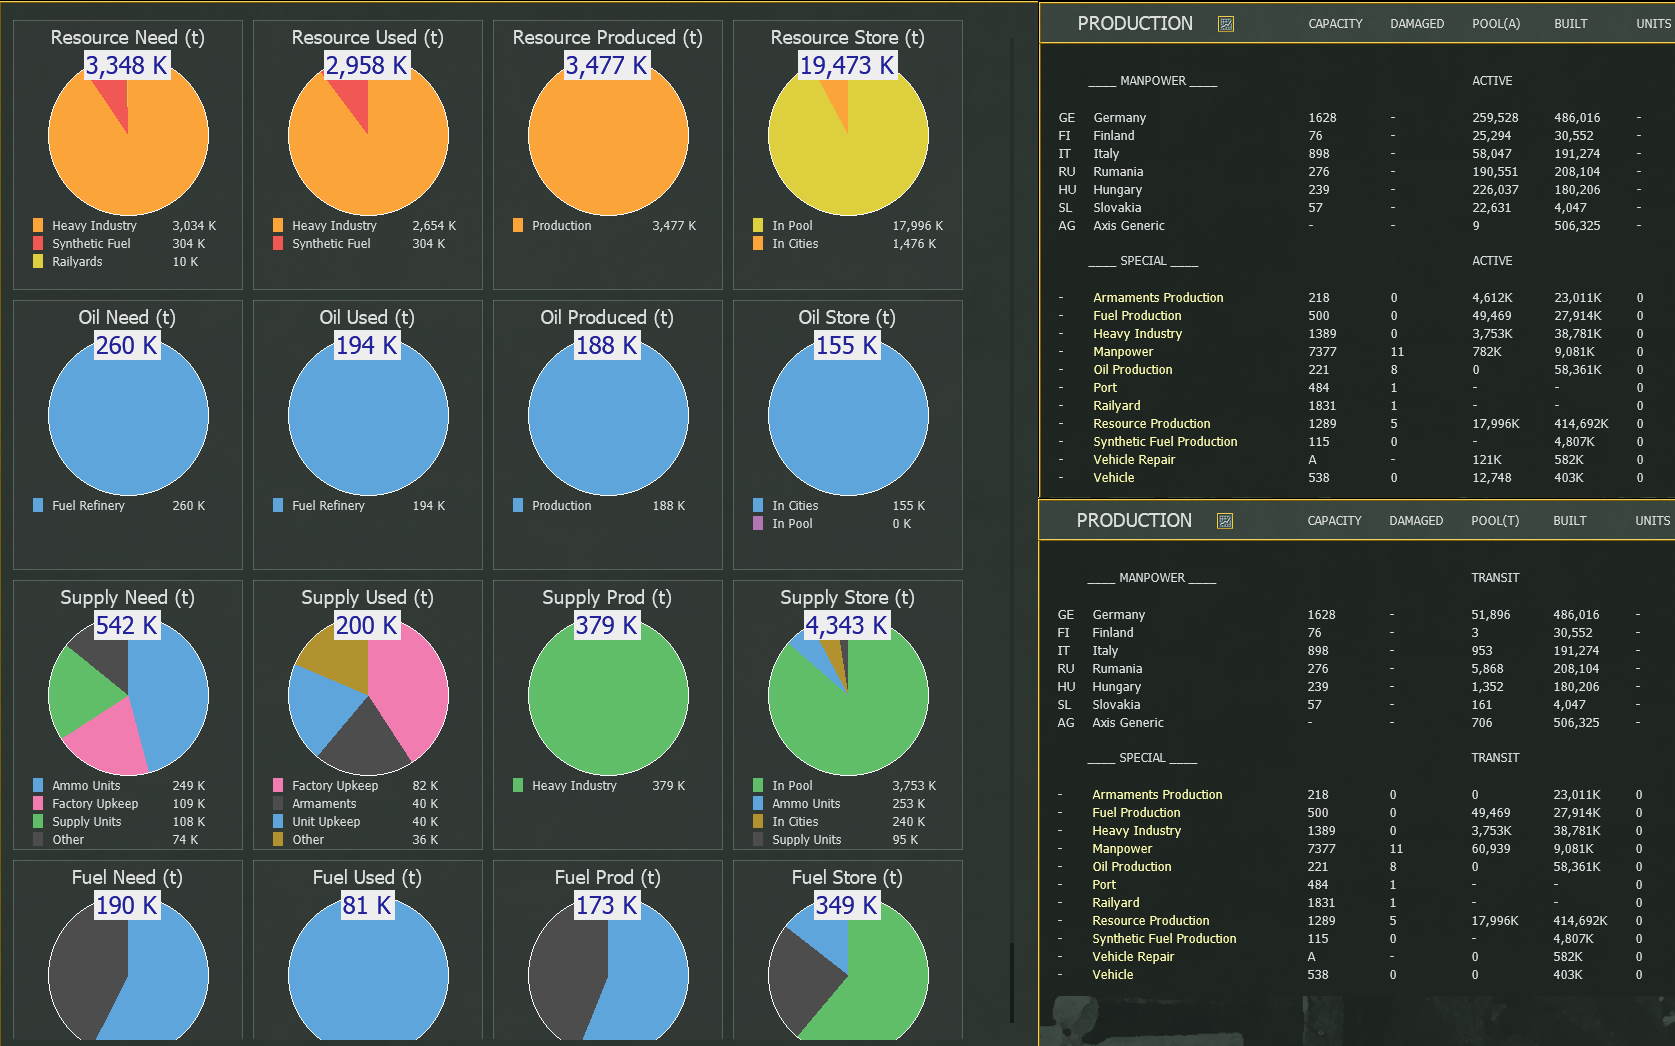Open Armaments Production in the ACTIVE special list

(1158, 298)
